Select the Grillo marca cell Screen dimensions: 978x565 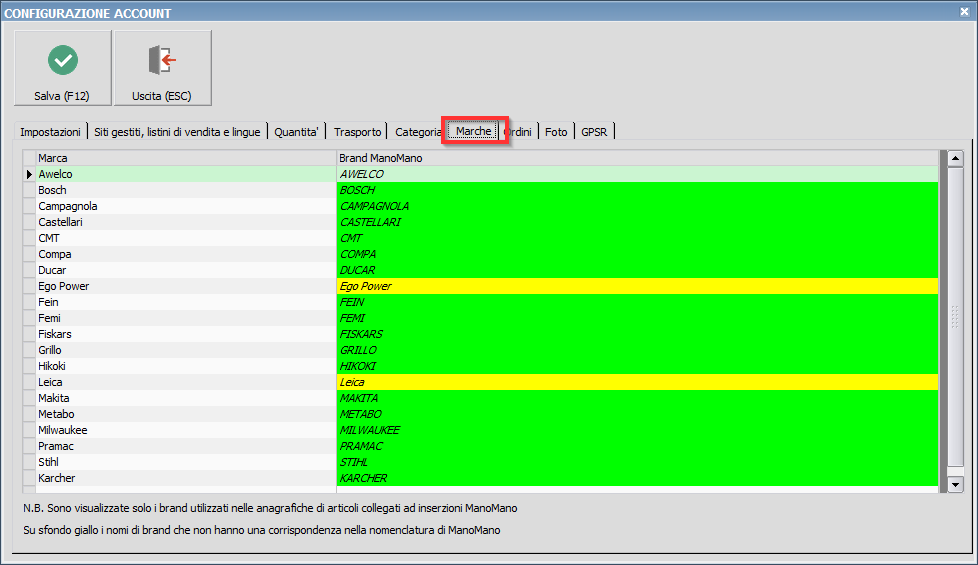(x=186, y=350)
